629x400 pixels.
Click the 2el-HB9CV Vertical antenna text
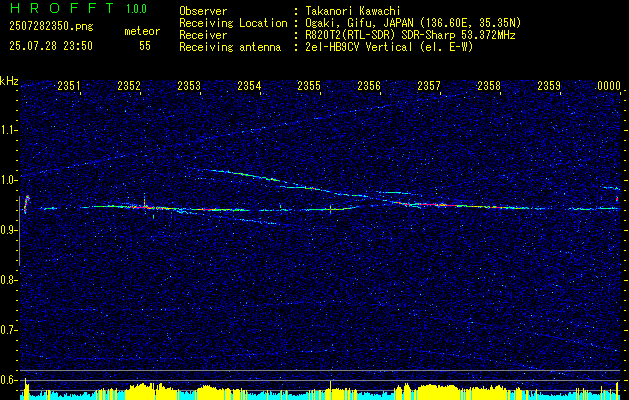point(389,47)
